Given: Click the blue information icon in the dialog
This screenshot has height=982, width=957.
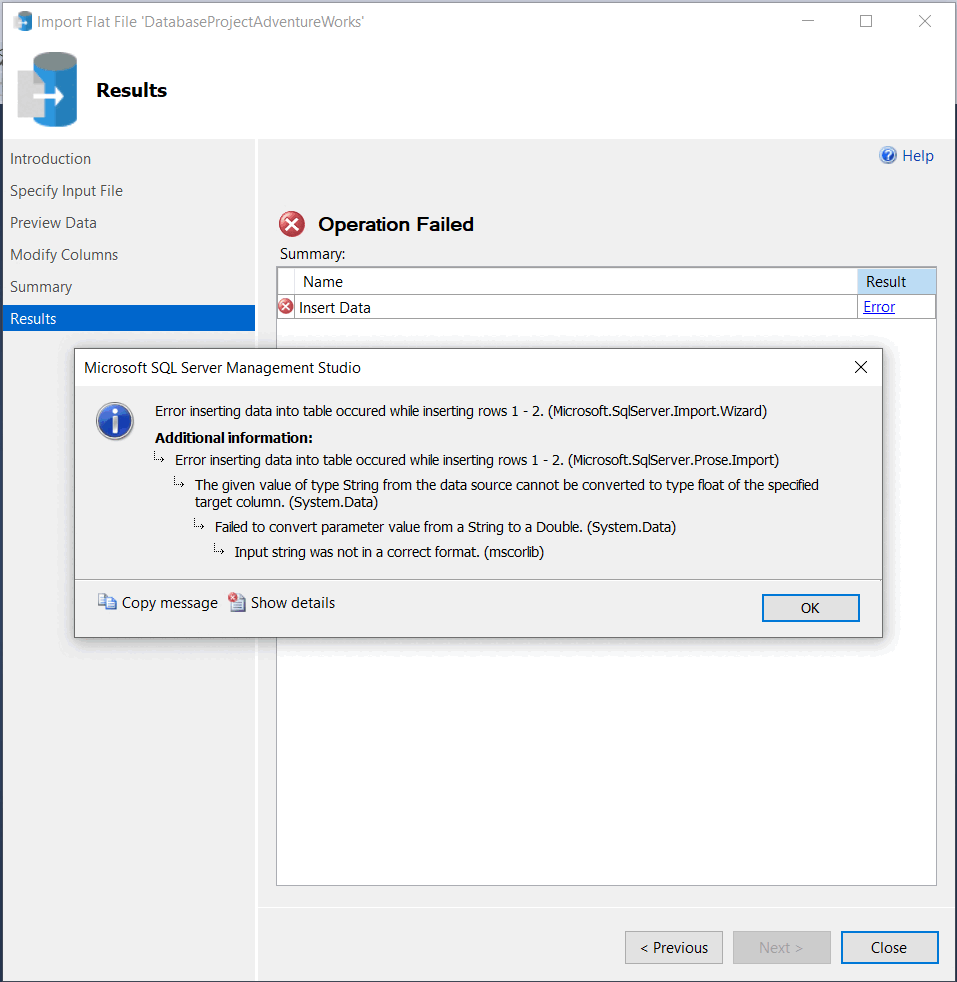Looking at the screenshot, I should point(114,421).
